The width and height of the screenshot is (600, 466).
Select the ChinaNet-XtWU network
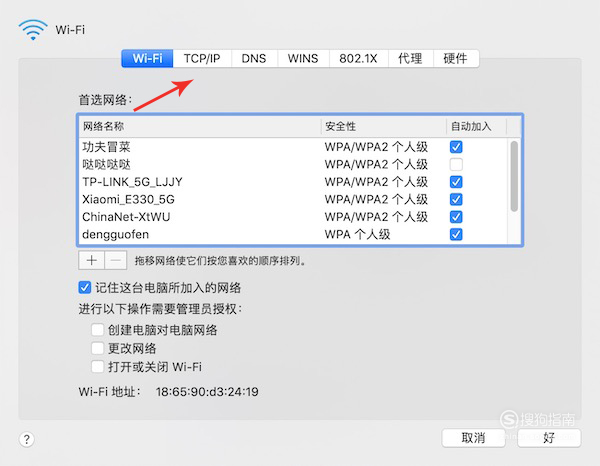point(293,217)
